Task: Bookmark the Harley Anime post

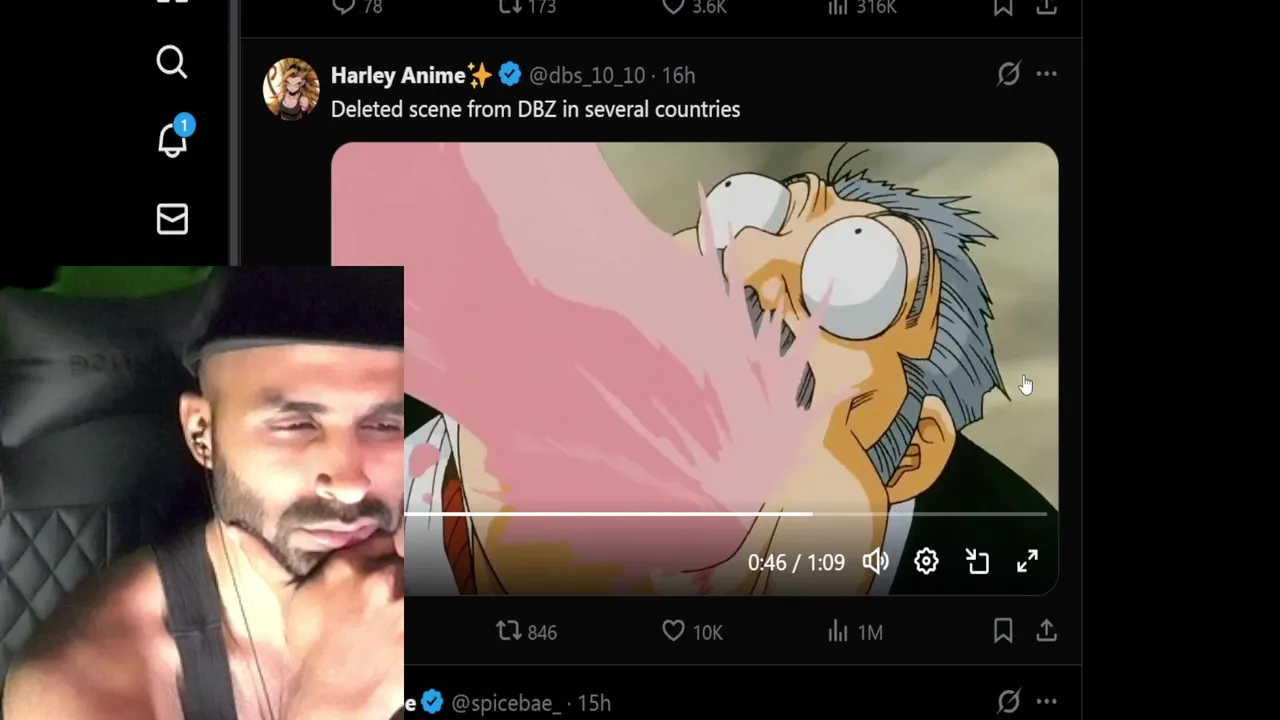Action: point(1003,631)
